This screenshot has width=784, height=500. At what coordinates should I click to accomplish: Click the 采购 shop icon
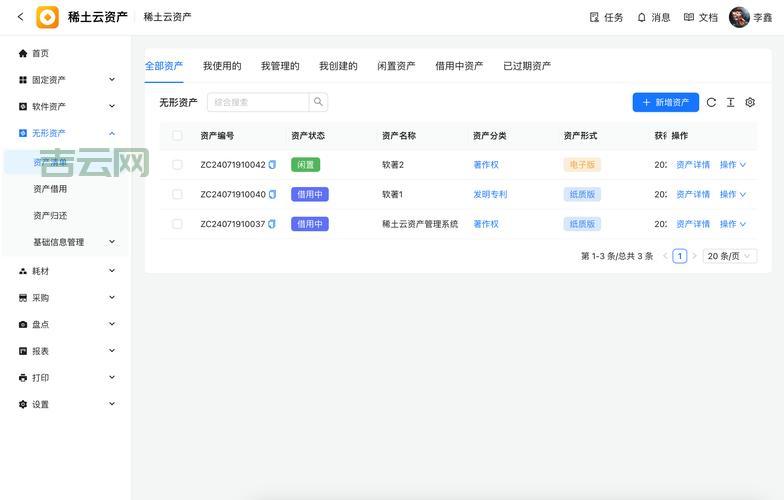pos(22,298)
